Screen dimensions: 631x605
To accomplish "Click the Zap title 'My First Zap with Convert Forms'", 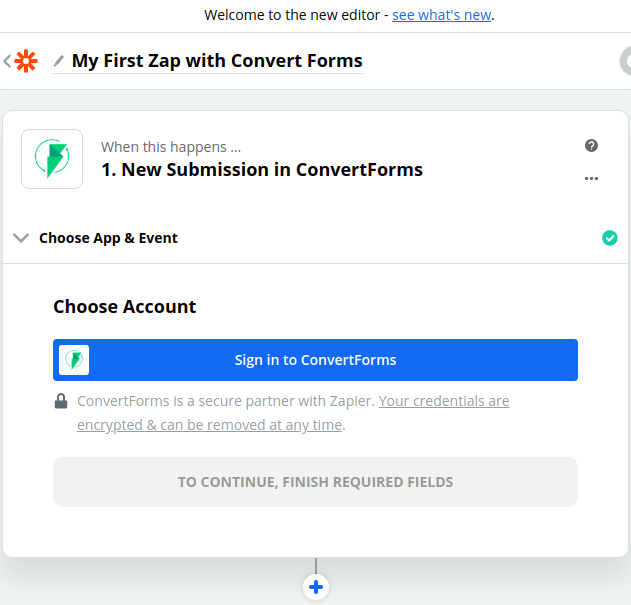I will click(x=217, y=61).
